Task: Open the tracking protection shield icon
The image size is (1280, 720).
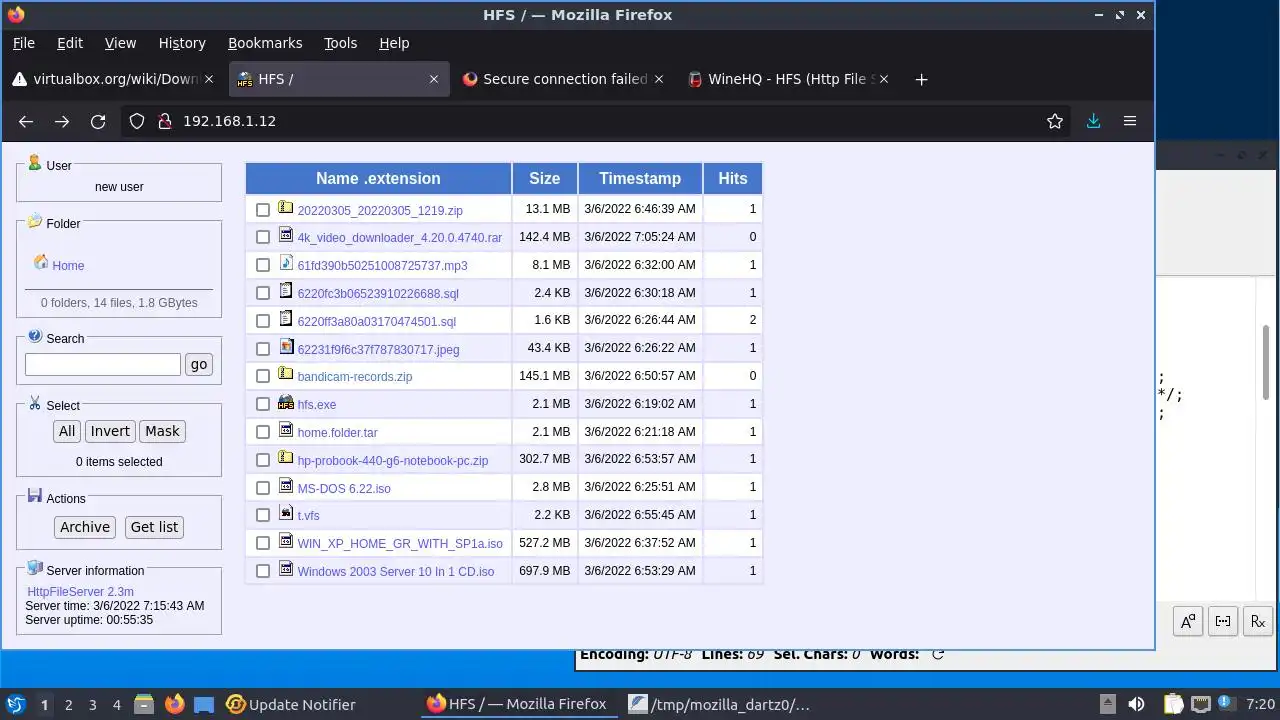Action: pyautogui.click(x=137, y=121)
